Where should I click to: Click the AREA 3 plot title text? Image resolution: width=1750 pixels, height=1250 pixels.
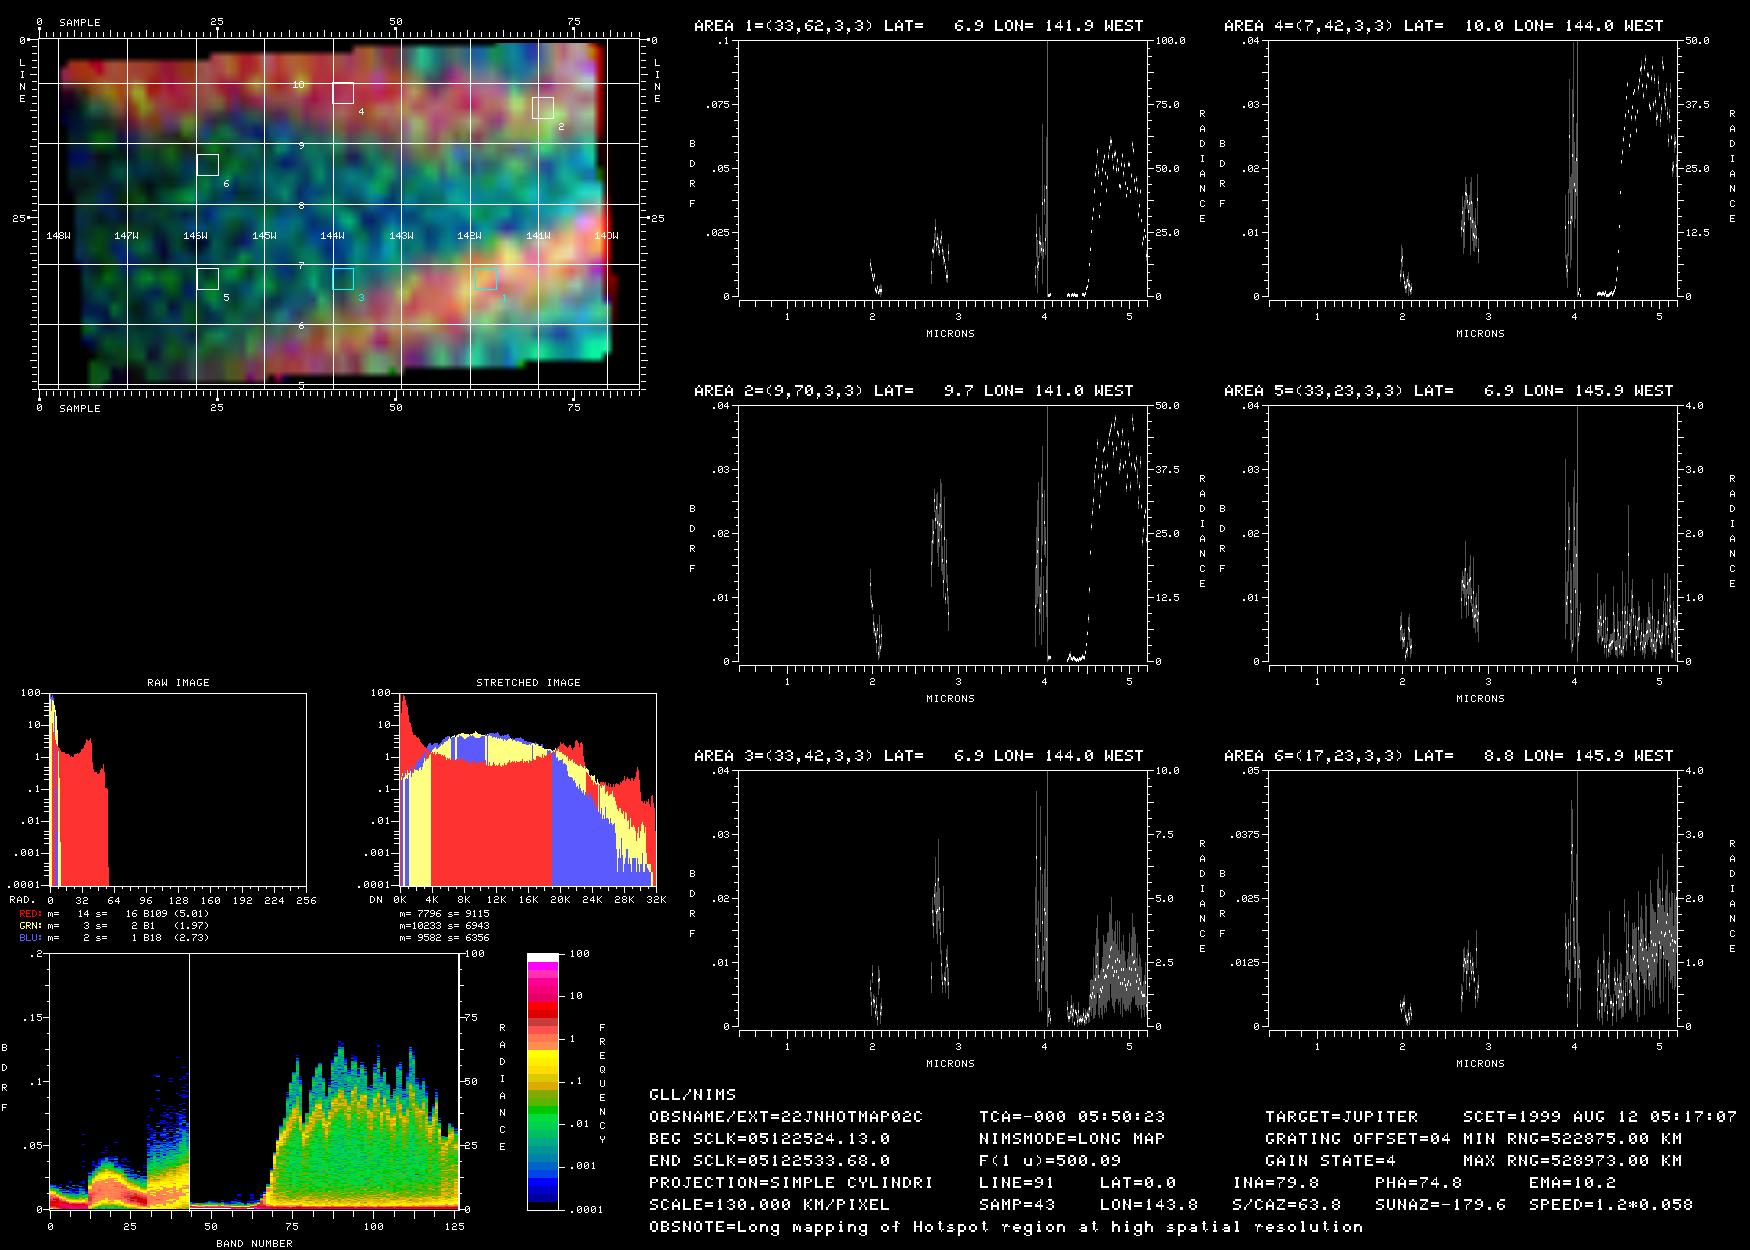(x=918, y=756)
